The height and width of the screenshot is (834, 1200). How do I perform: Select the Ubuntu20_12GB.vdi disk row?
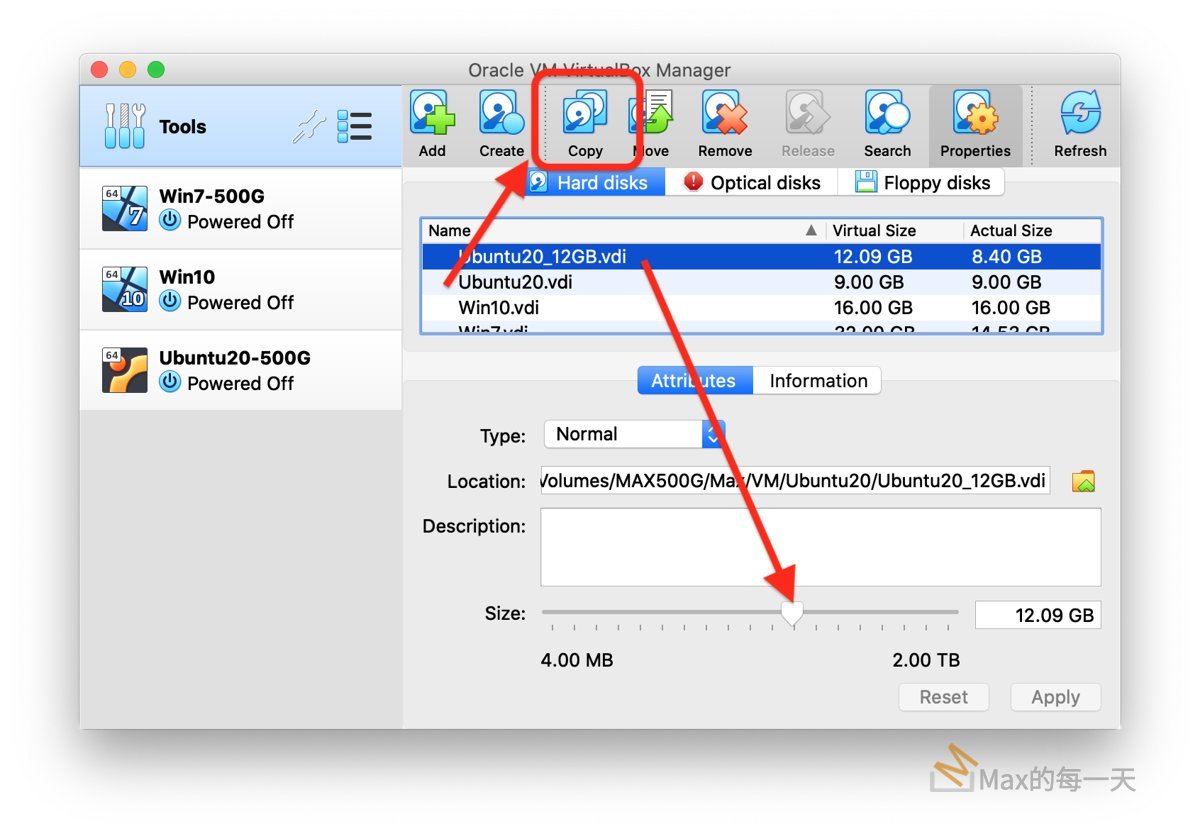tap(762, 257)
